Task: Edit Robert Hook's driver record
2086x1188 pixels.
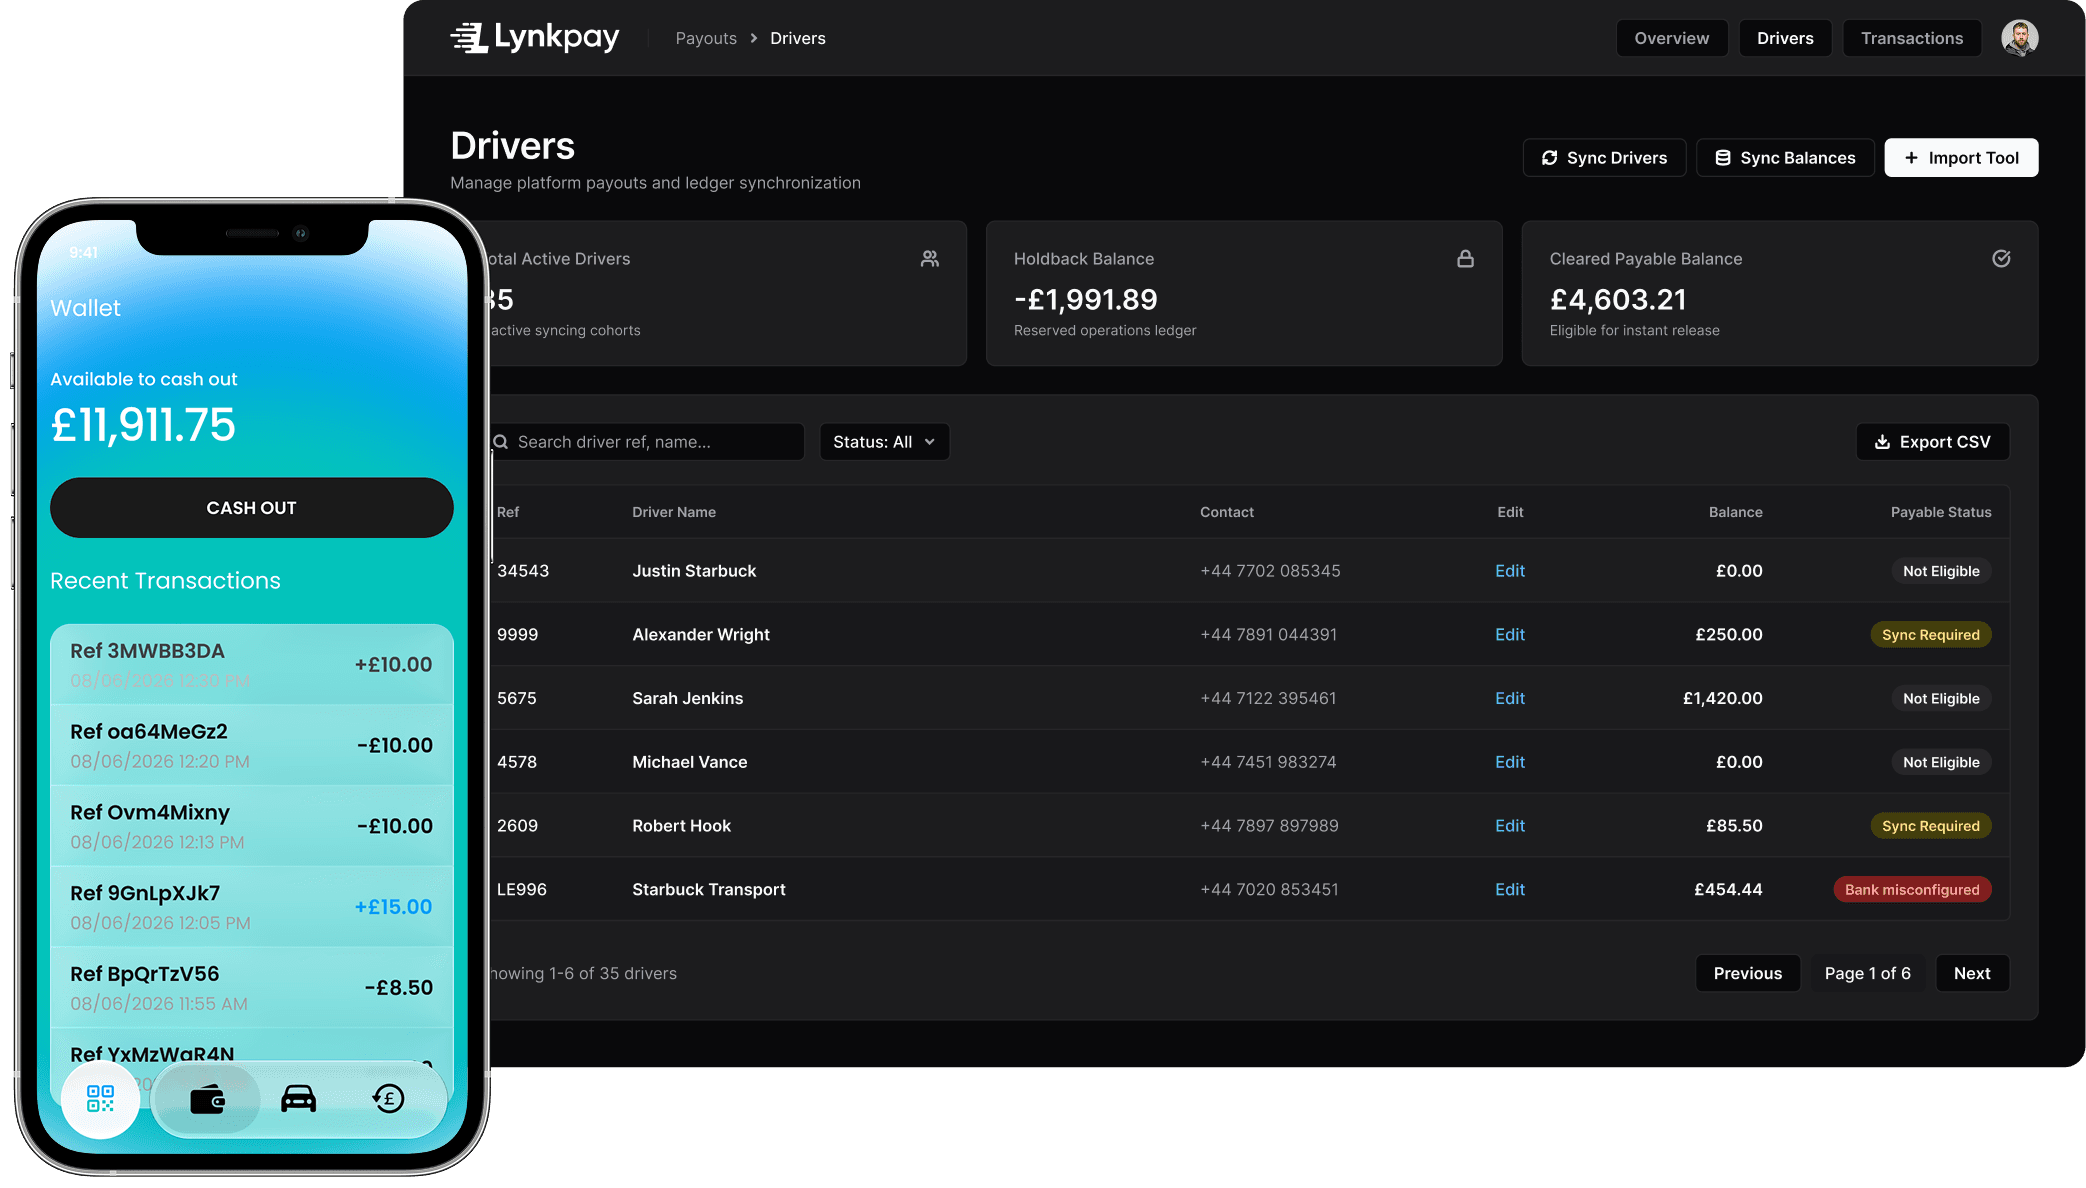Action: coord(1510,826)
